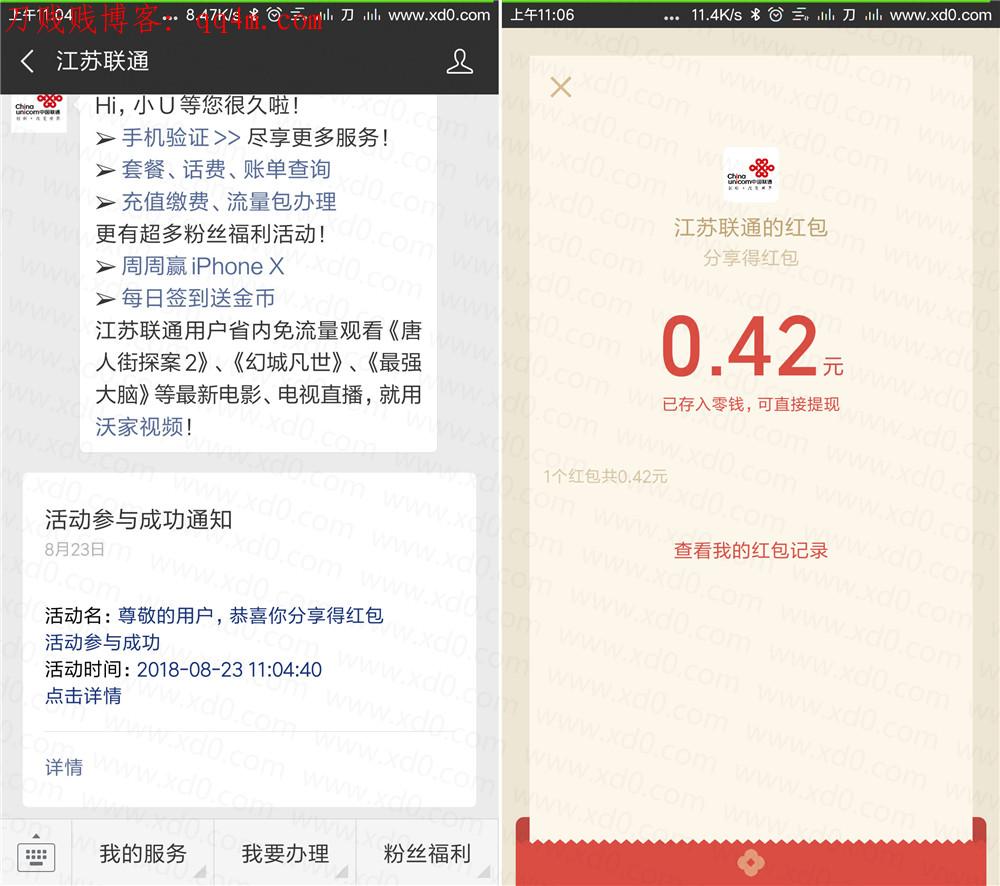Image resolution: width=1000 pixels, height=886 pixels.
Task: Open the 我的服务 menu
Action: coord(143,853)
